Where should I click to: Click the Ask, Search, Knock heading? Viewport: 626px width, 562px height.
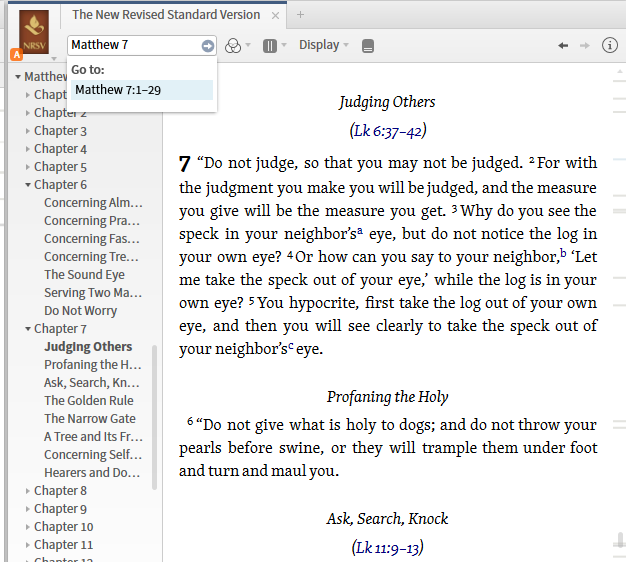[x=387, y=519]
